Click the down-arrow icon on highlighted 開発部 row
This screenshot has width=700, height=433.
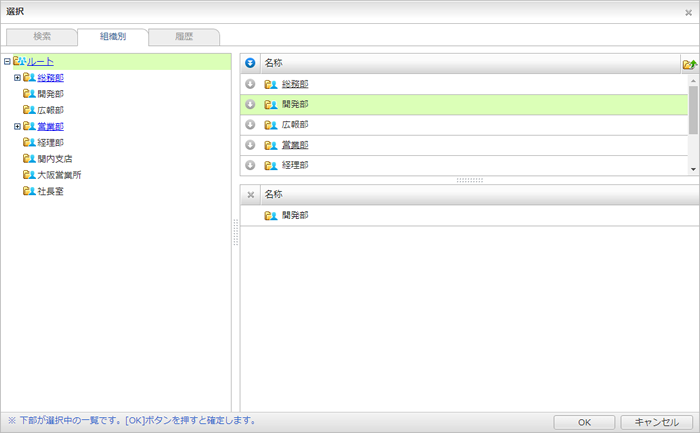(250, 104)
